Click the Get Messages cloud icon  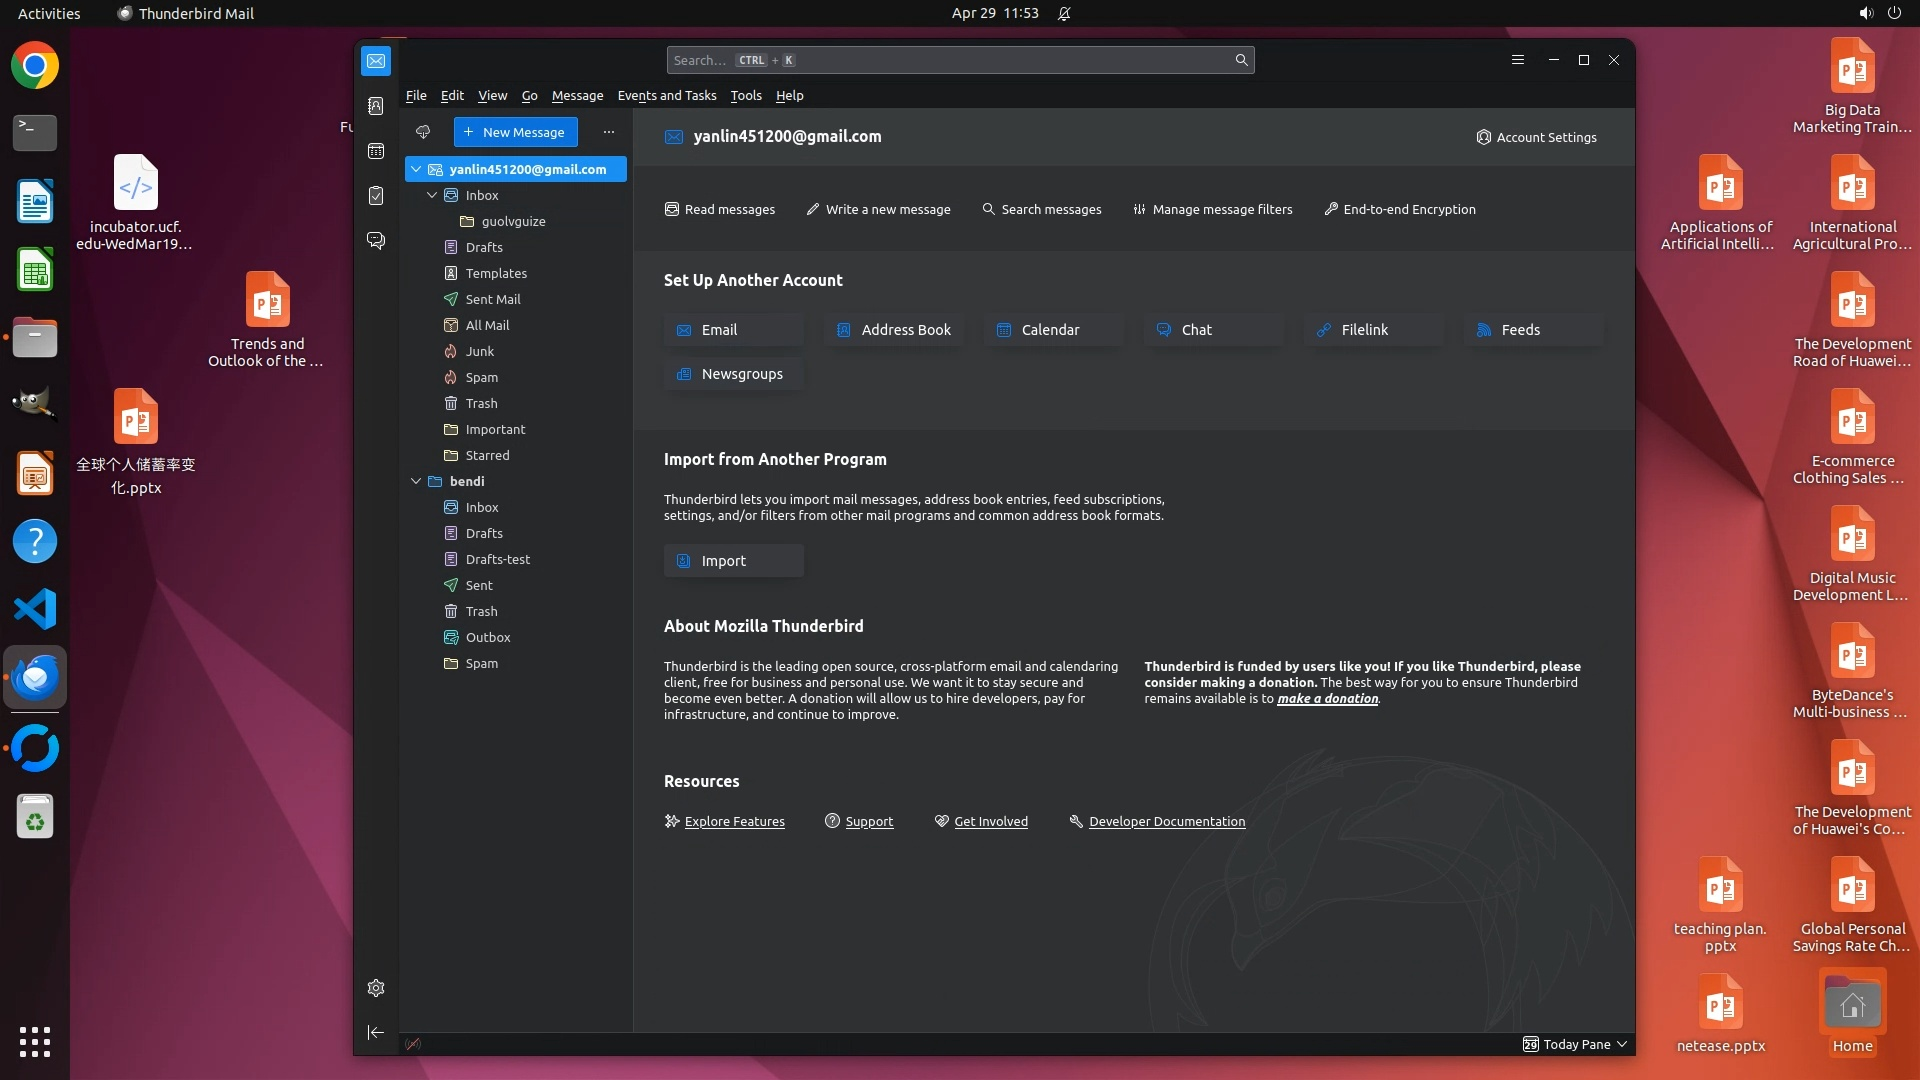coord(423,132)
